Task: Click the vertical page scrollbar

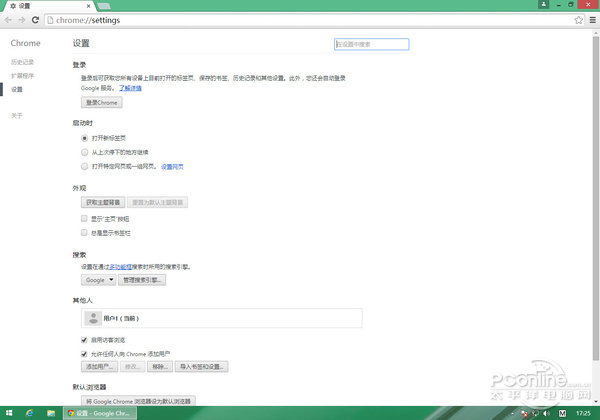Action: click(595, 199)
